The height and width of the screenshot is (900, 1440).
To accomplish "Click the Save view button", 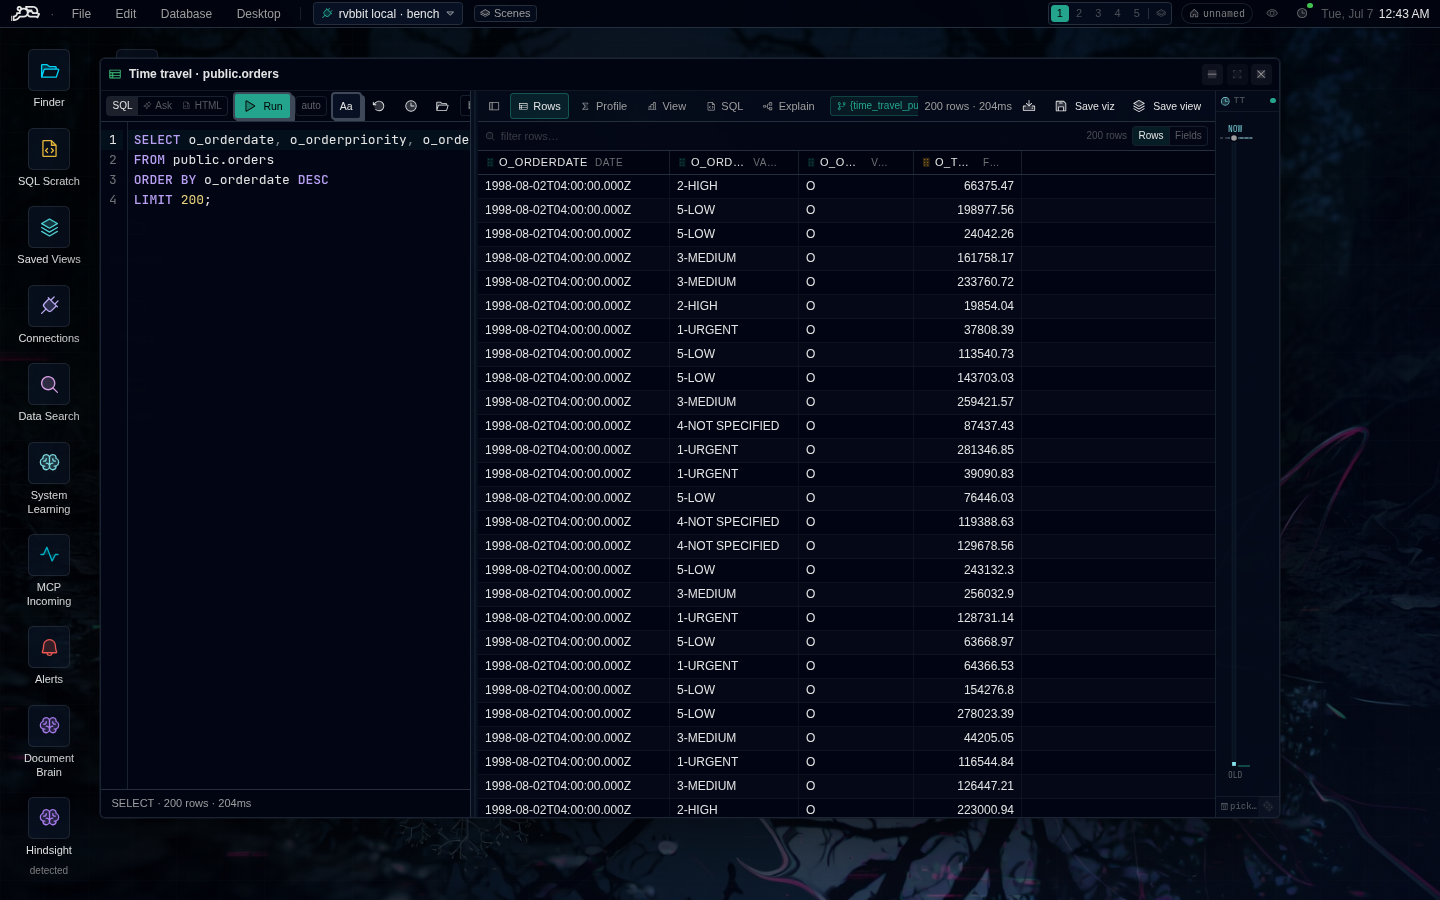I will pos(1167,106).
